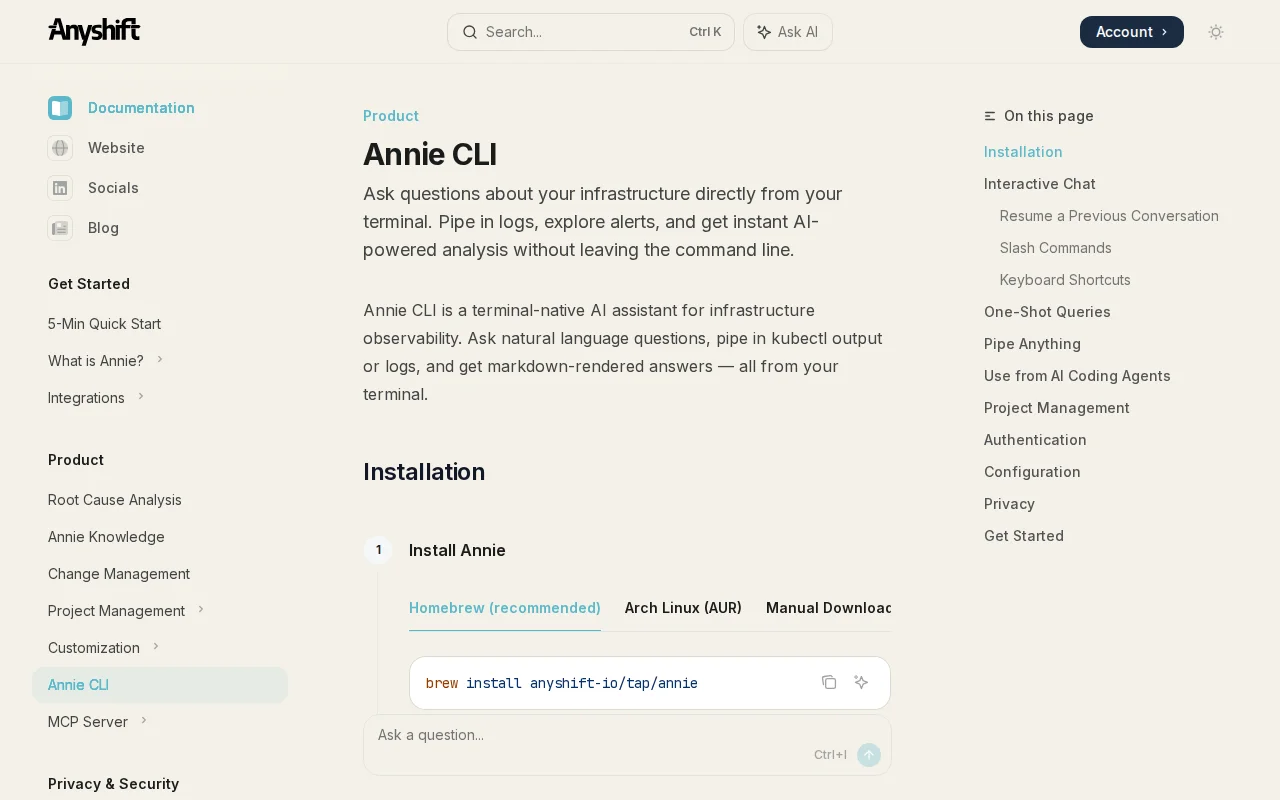
Task: Open 5-Min Quick Start page
Action: [104, 324]
